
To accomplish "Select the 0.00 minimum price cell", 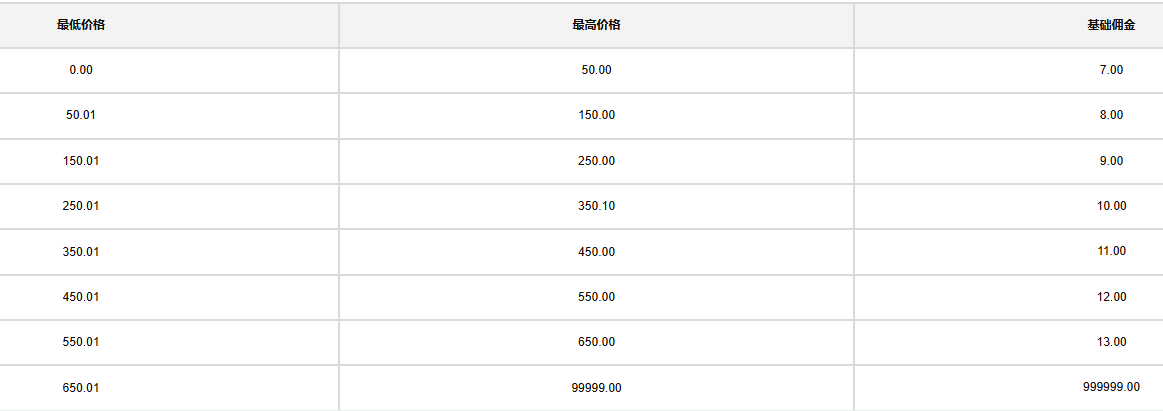I will [81, 70].
